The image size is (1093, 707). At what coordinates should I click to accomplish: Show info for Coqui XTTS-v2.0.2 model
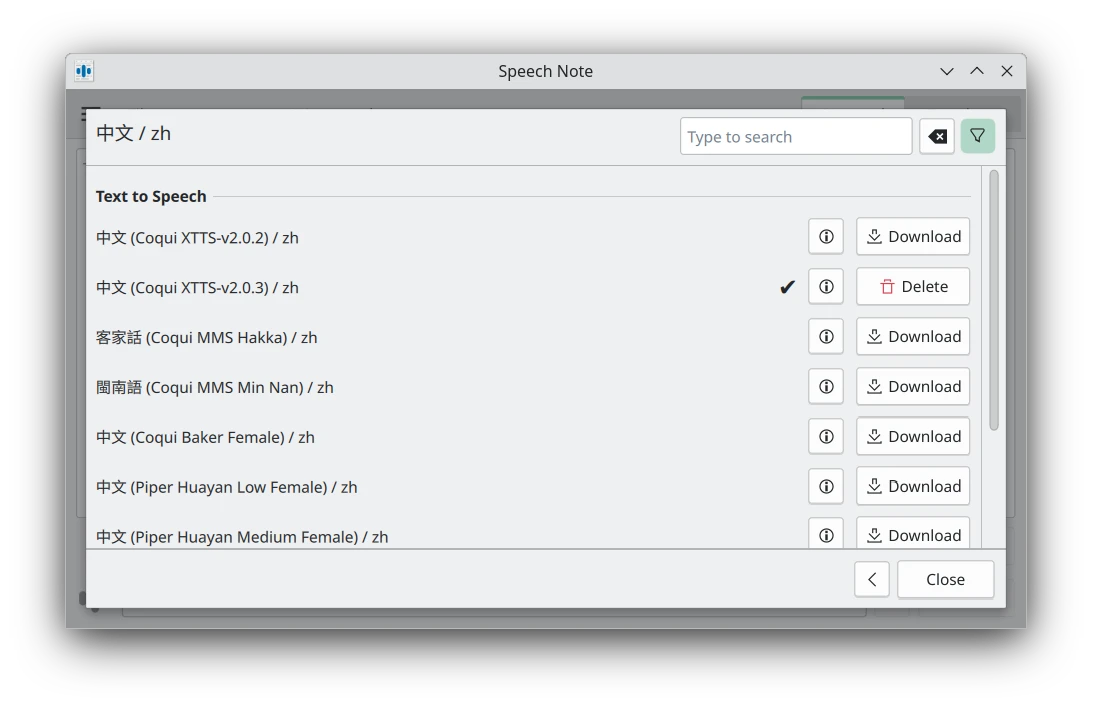tap(826, 237)
